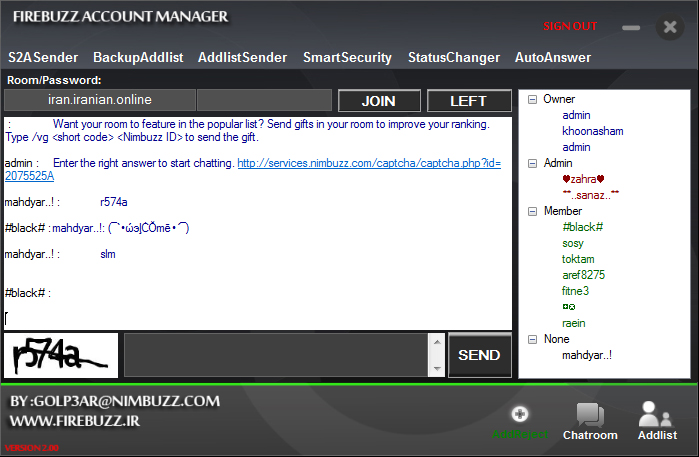Collapse the Owner group in user tree
The width and height of the screenshot is (699, 457).
(532, 99)
